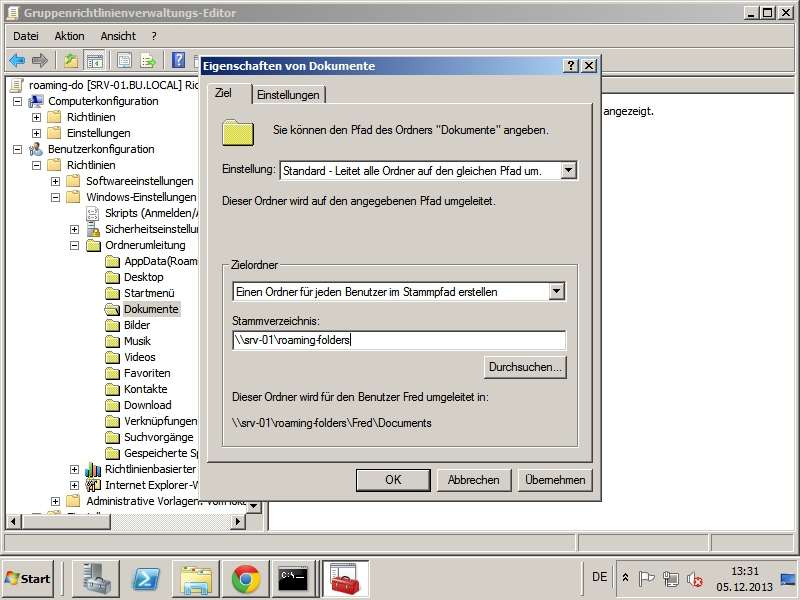Viewport: 800px width, 600px height.
Task: Click the Stammverzeichnis path input field
Action: pos(399,340)
